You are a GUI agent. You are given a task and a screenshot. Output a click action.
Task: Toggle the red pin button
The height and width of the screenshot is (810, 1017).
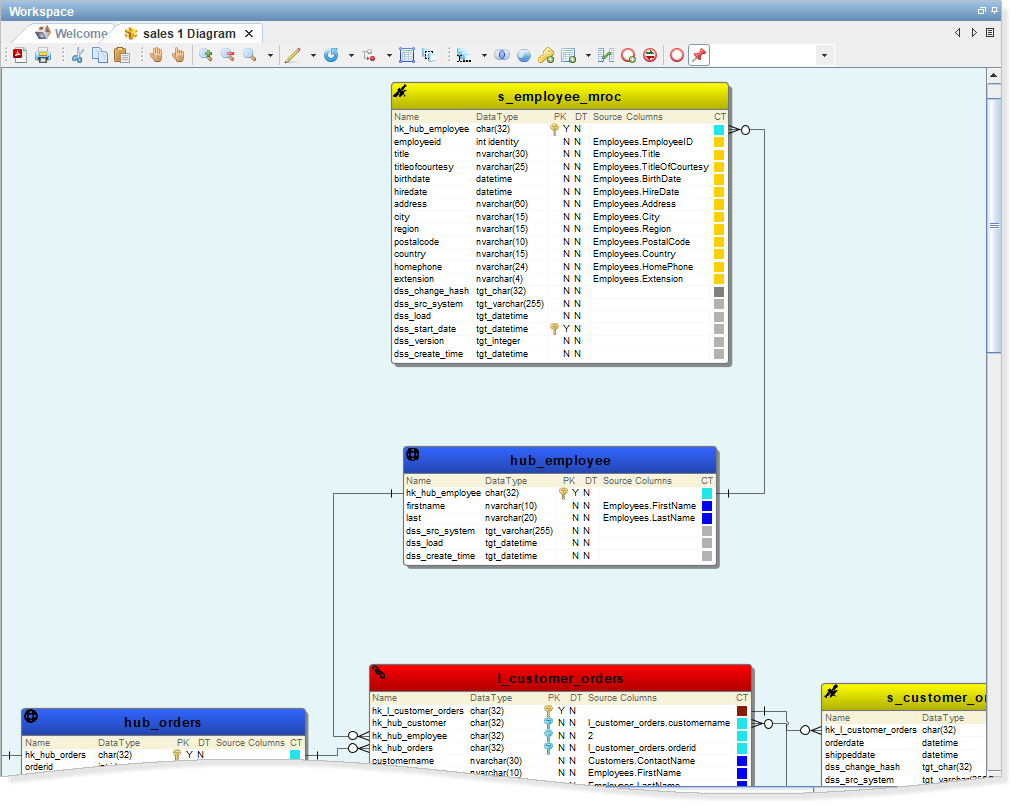tap(699, 56)
